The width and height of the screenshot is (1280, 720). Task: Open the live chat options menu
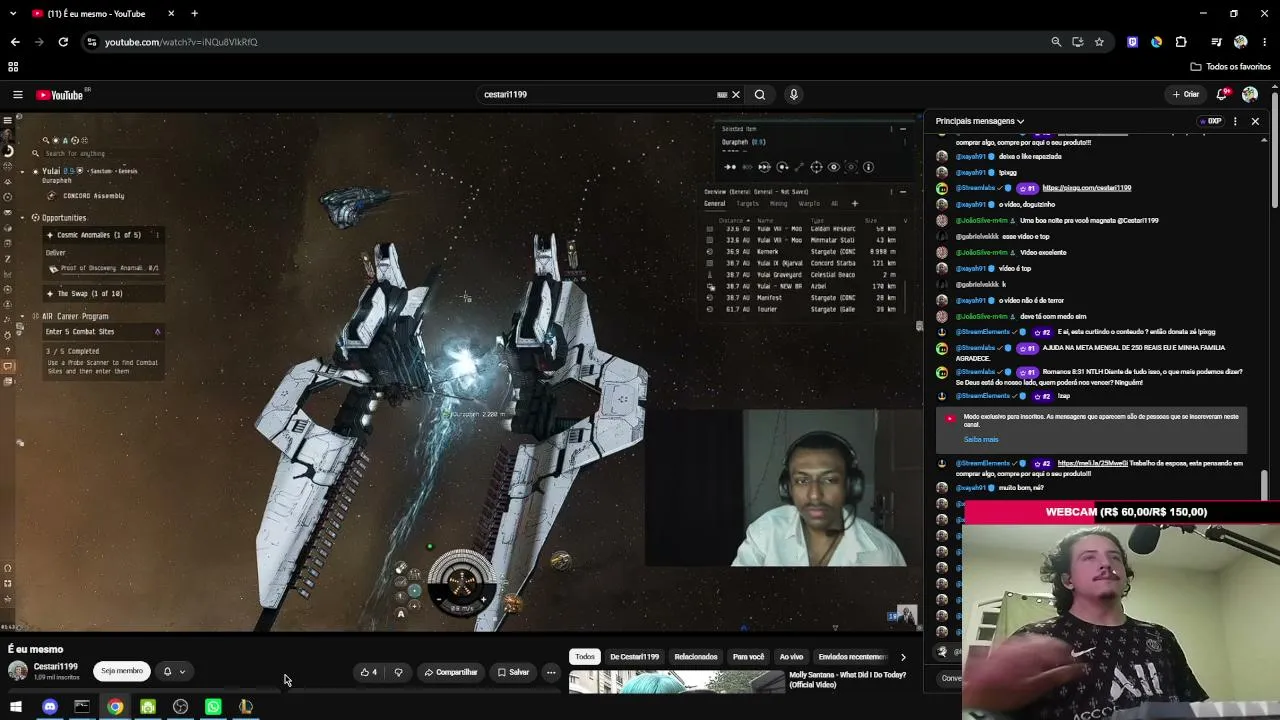(x=1236, y=121)
